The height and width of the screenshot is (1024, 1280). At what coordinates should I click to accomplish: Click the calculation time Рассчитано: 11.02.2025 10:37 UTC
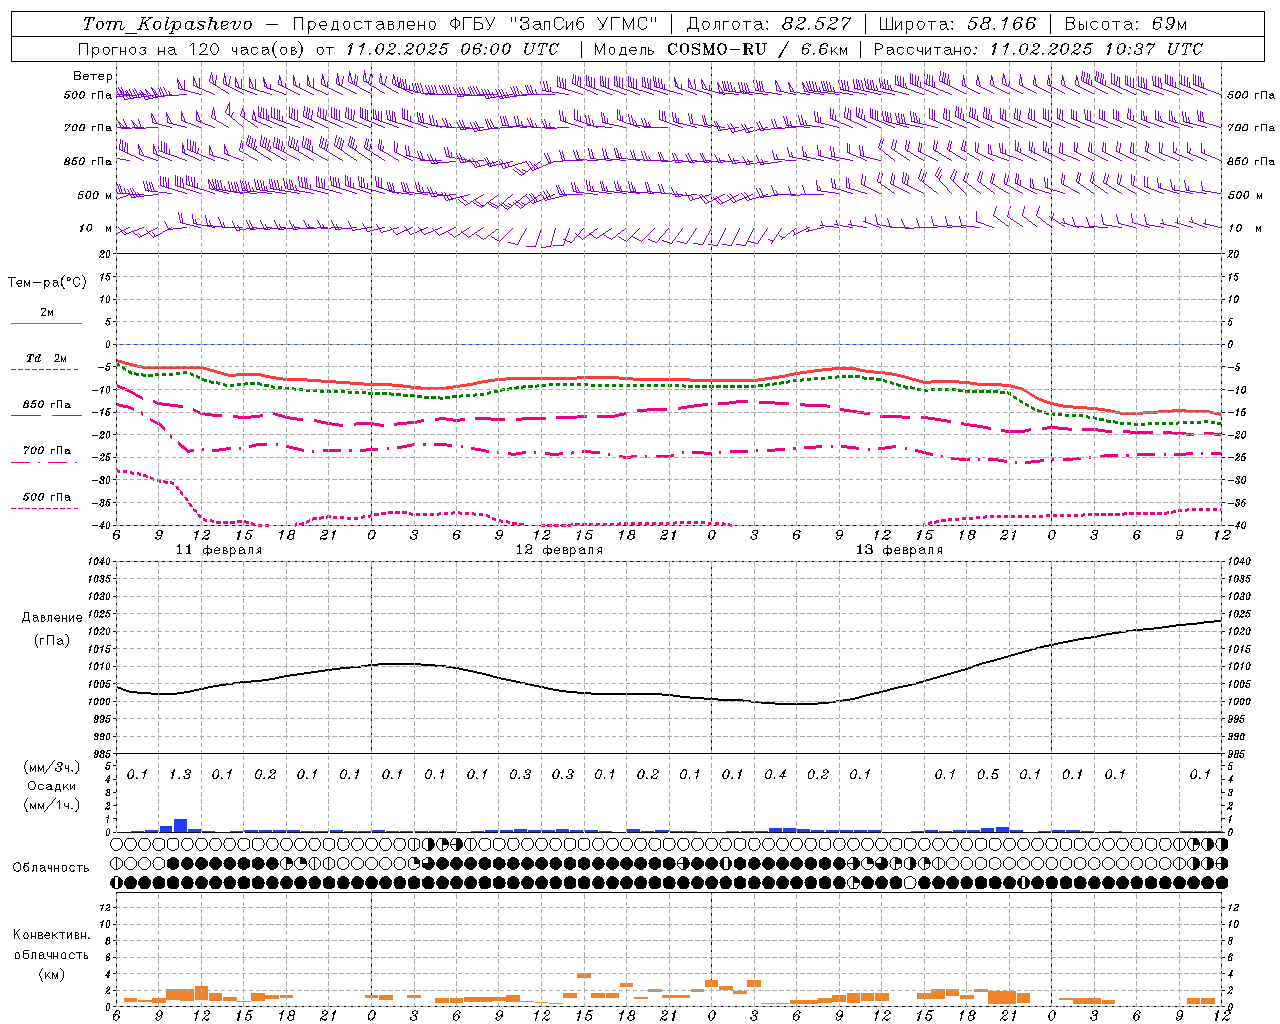pos(1038,49)
